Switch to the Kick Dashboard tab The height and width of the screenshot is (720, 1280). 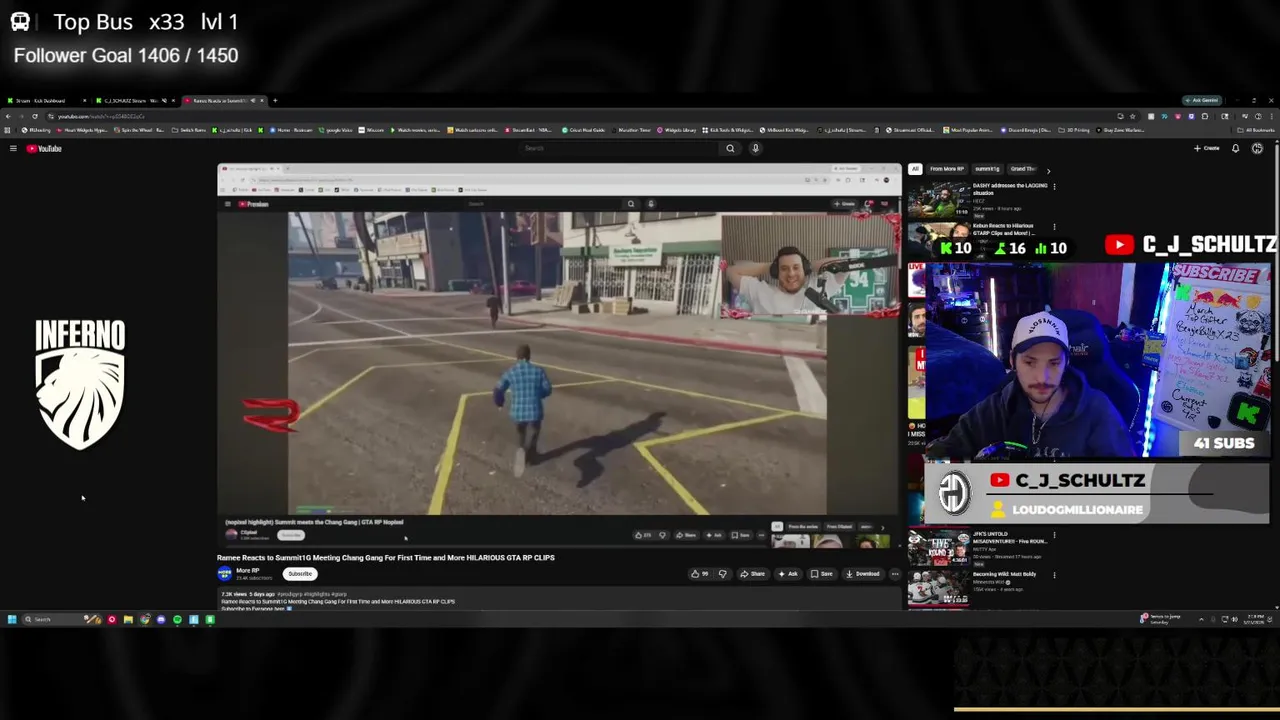tap(45, 100)
